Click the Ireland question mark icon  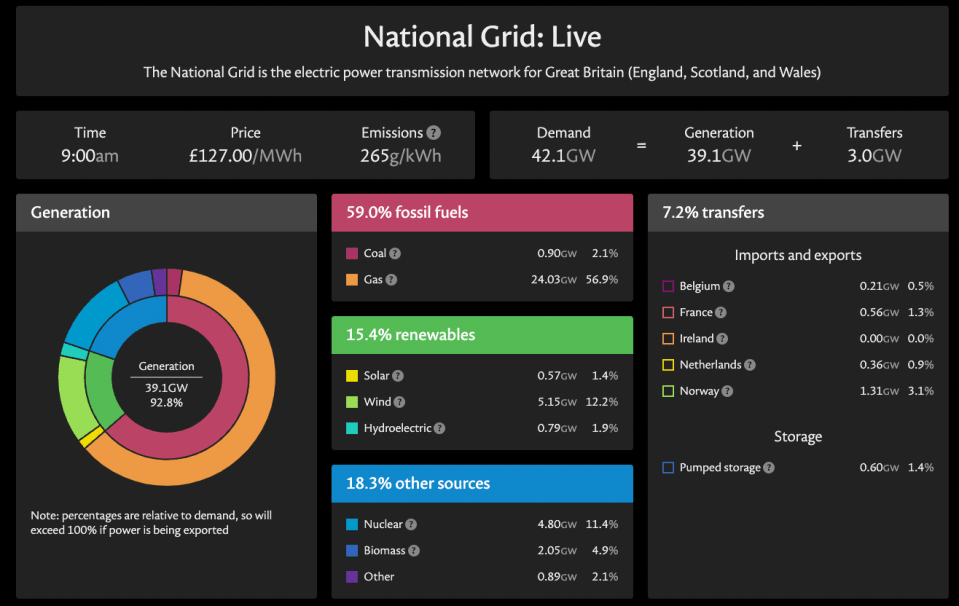click(x=722, y=339)
